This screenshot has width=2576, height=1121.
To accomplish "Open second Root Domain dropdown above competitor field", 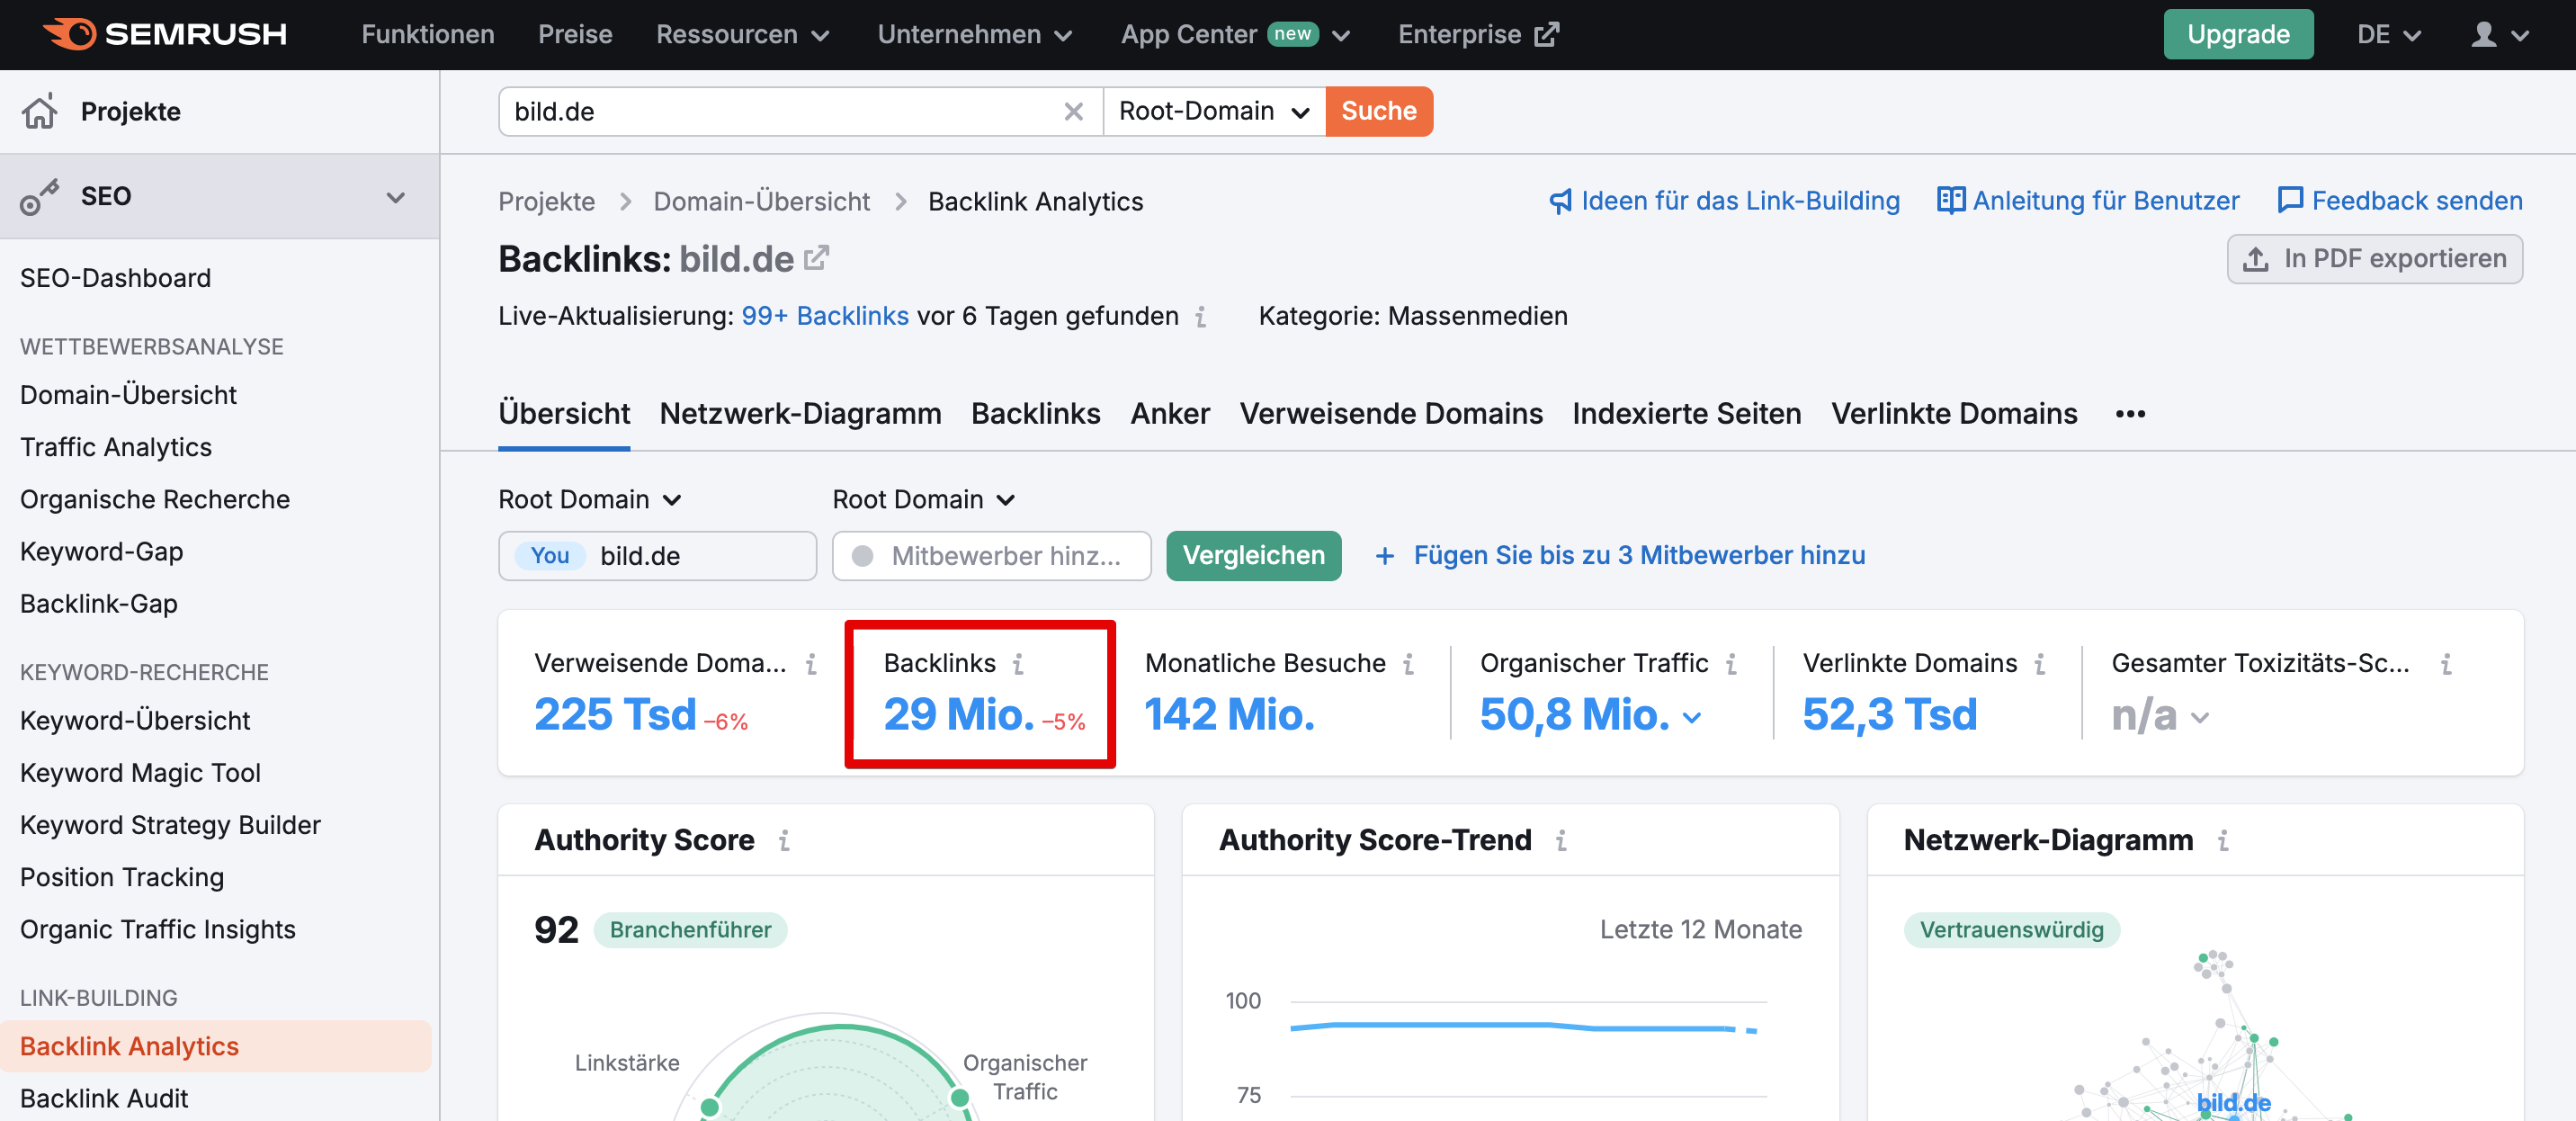I will click(924, 500).
